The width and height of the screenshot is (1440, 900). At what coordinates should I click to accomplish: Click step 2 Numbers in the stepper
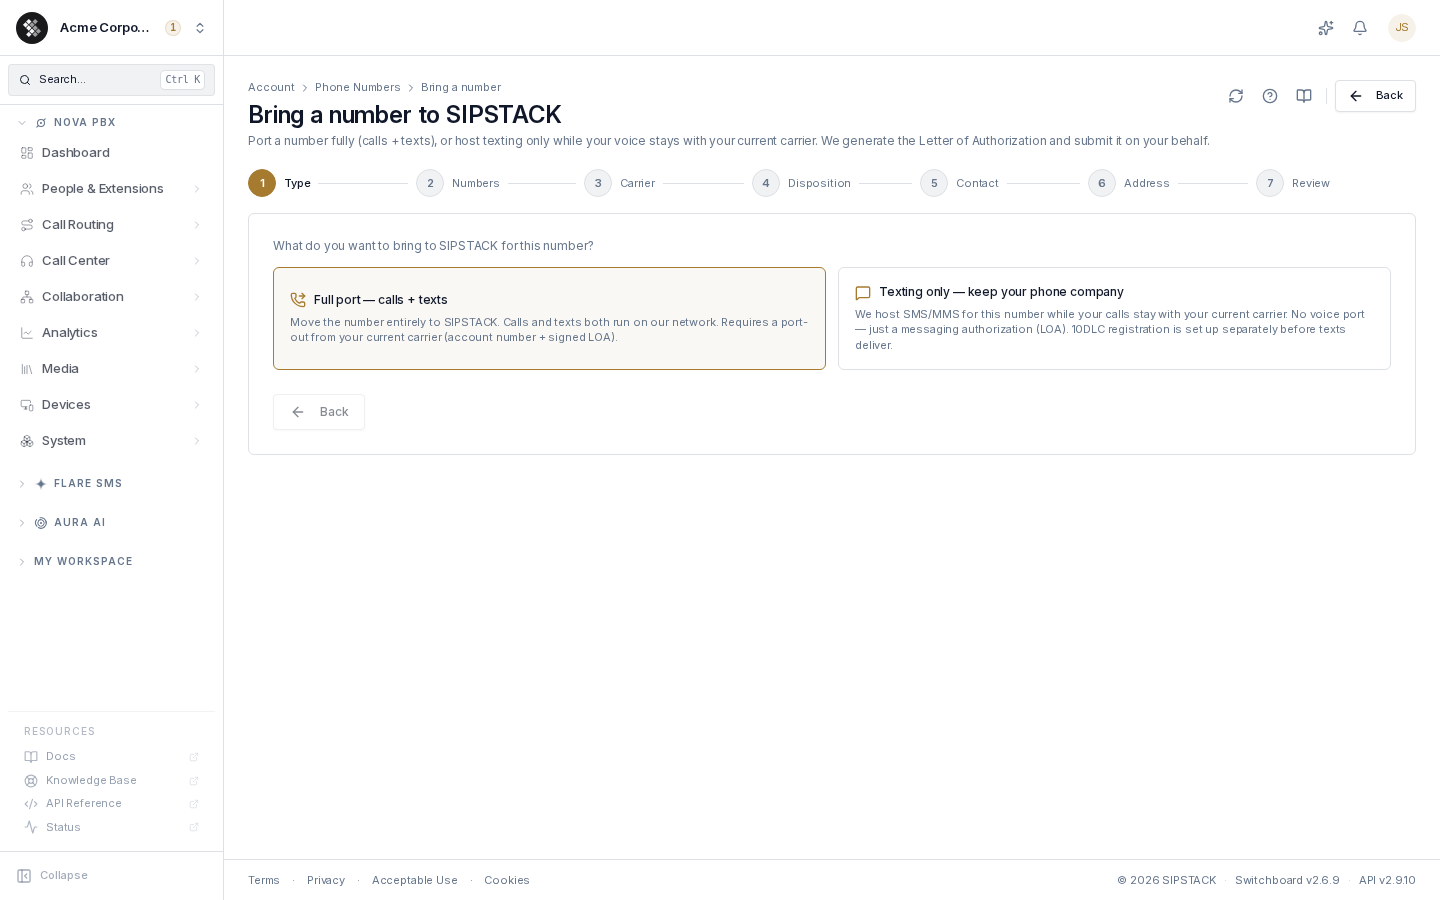[458, 183]
